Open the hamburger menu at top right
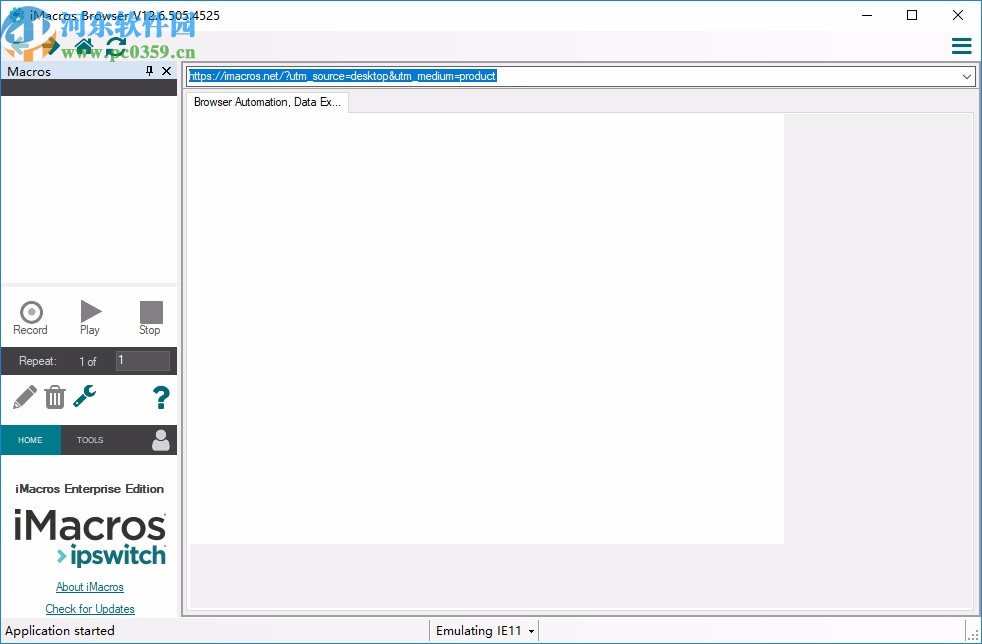982x644 pixels. click(x=961, y=46)
